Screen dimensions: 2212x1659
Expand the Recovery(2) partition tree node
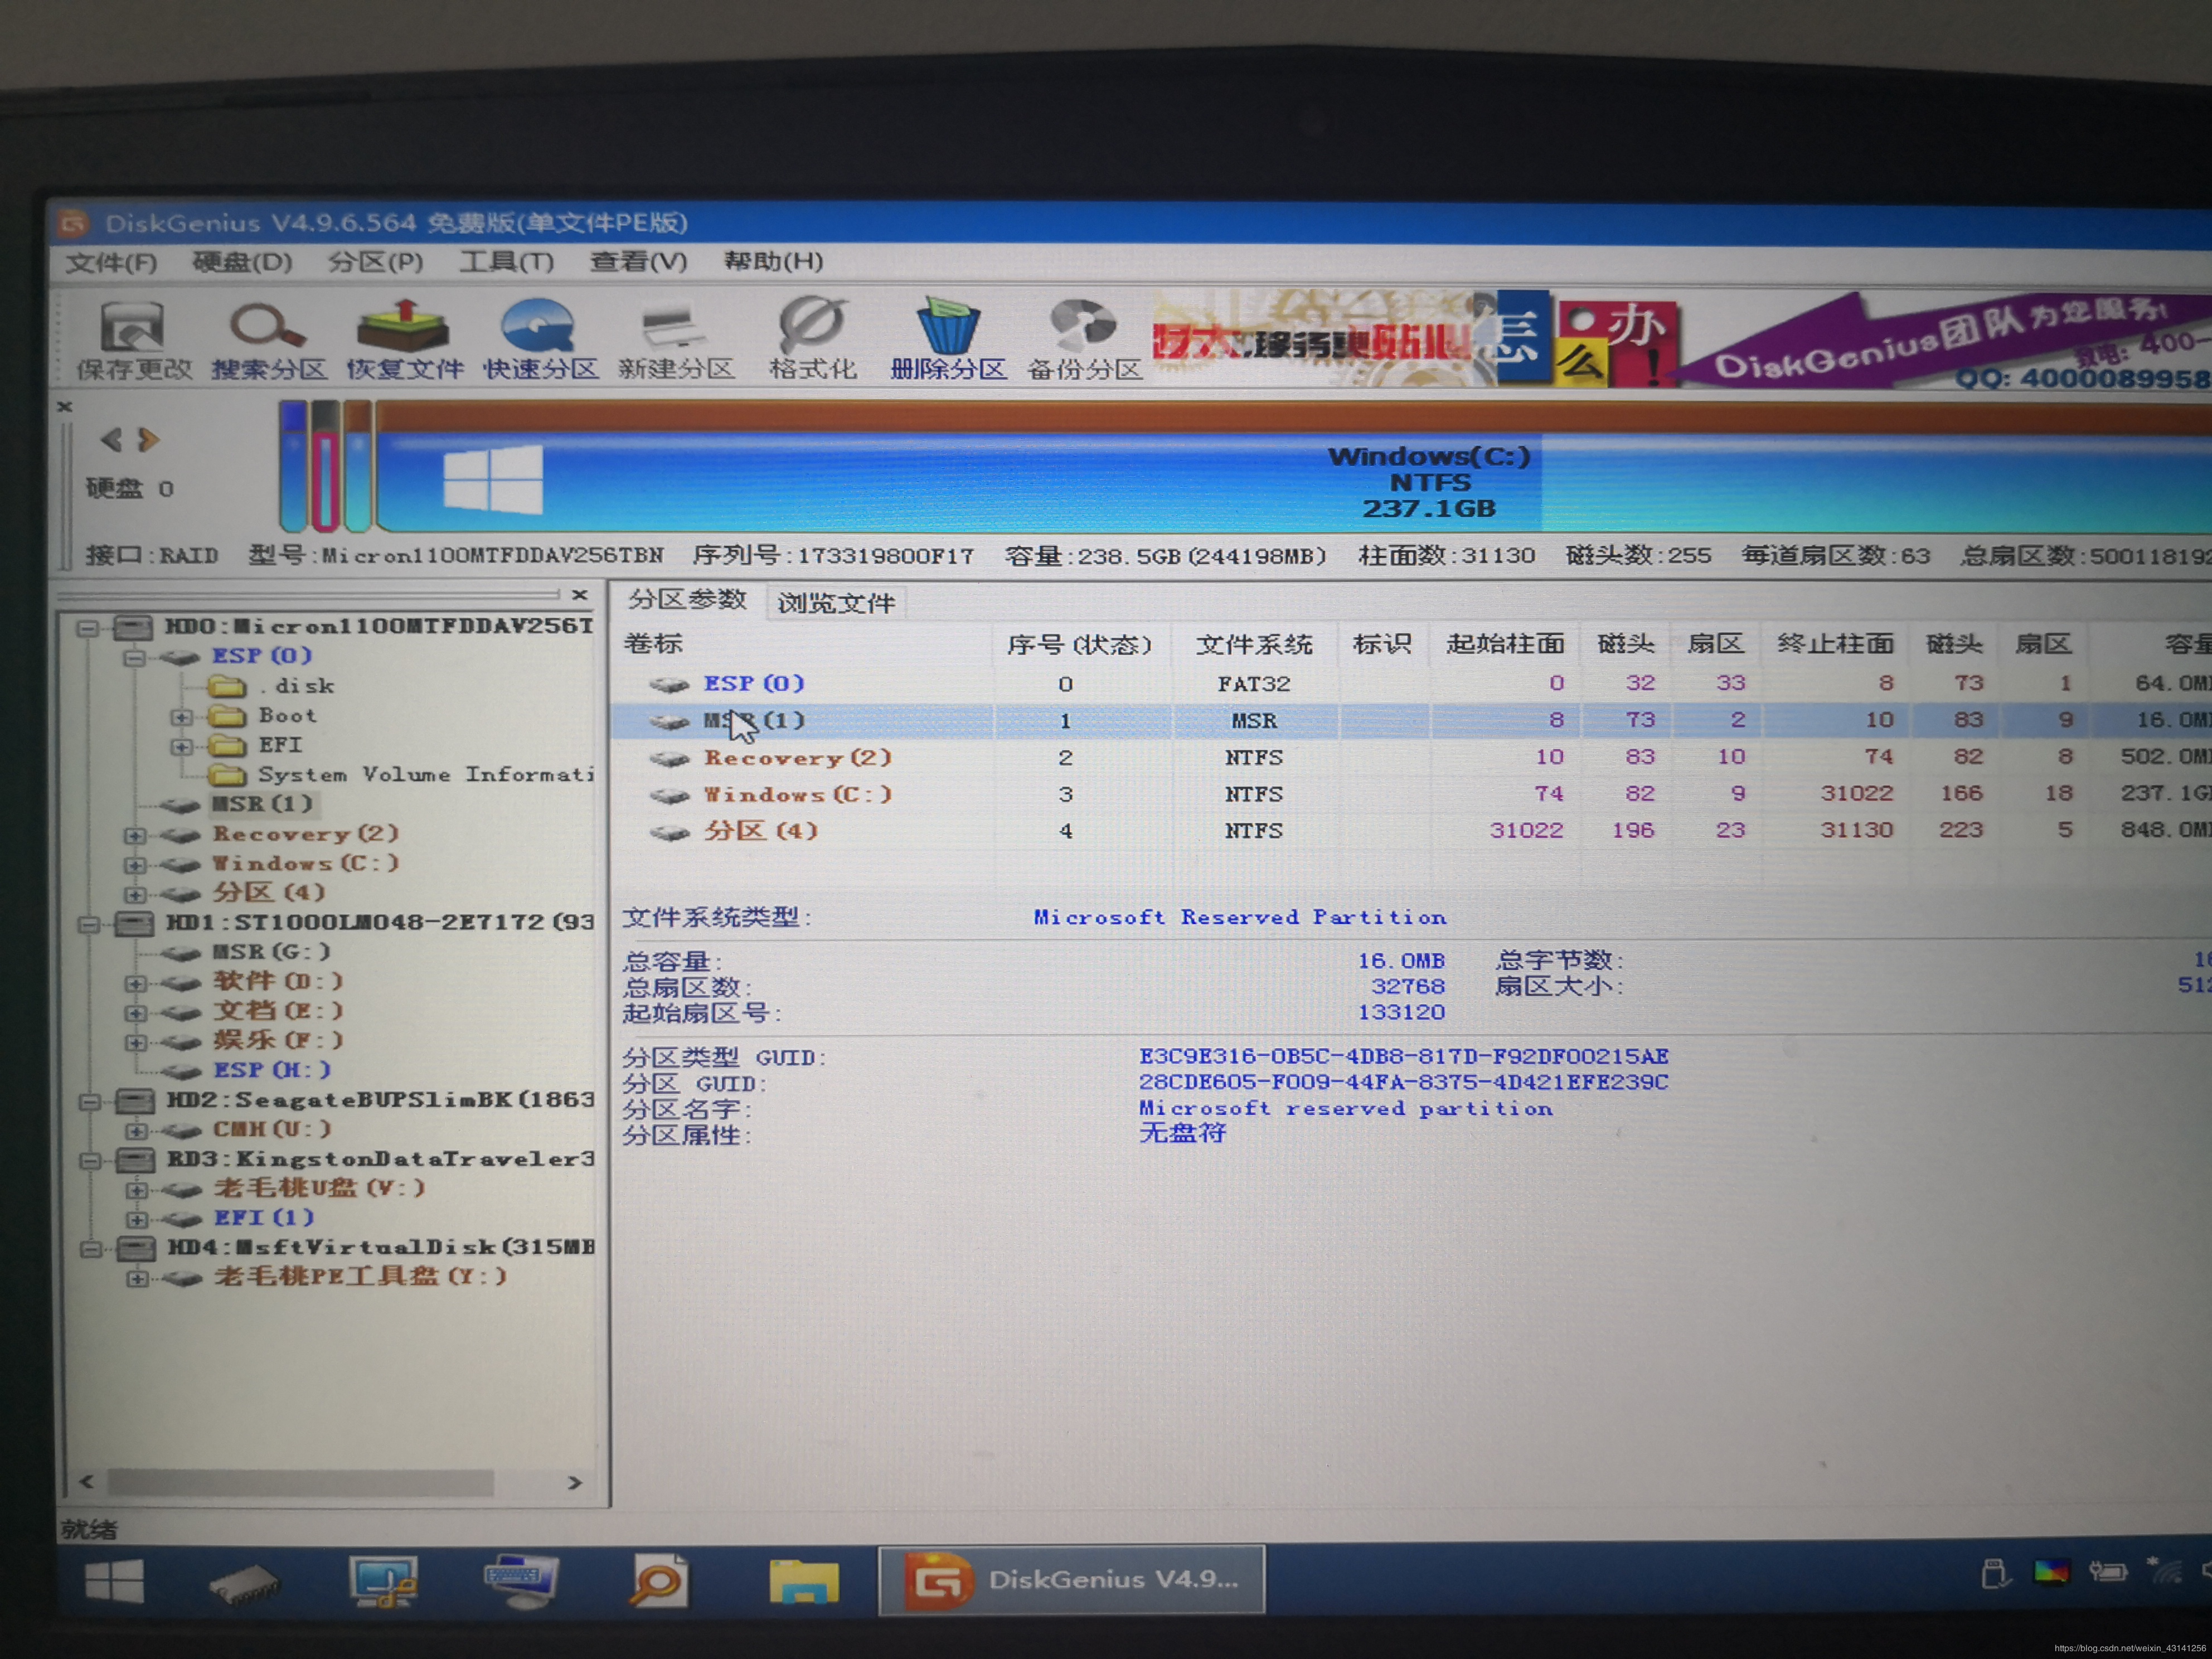135,835
